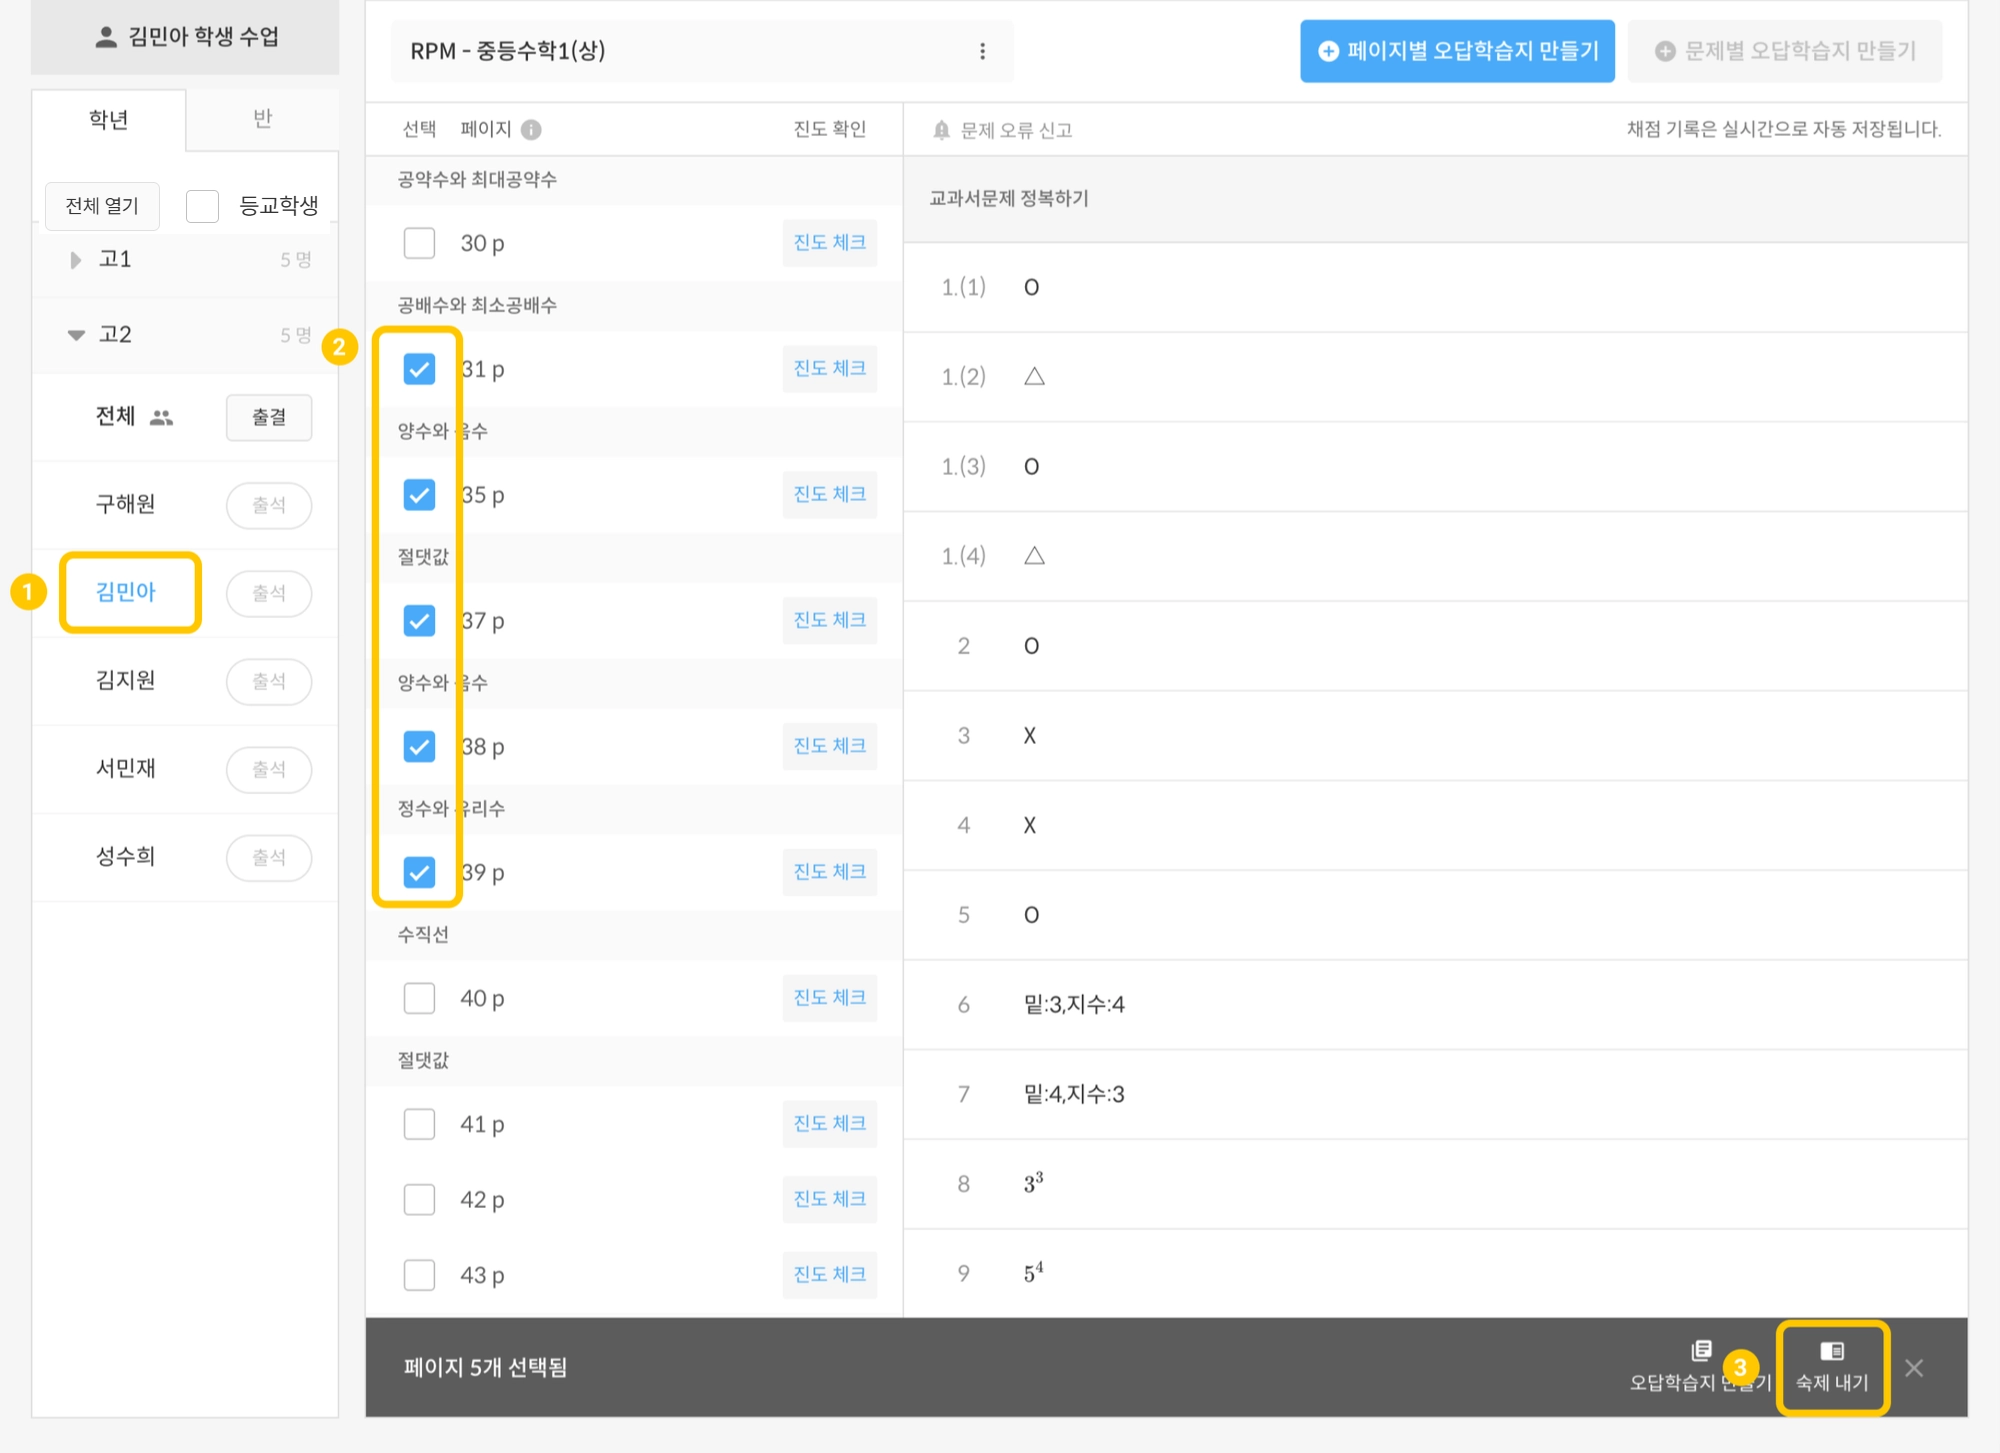This screenshot has width=2000, height=1453.
Task: Click the three-dot menu beside RPM textbook
Action: click(x=982, y=51)
